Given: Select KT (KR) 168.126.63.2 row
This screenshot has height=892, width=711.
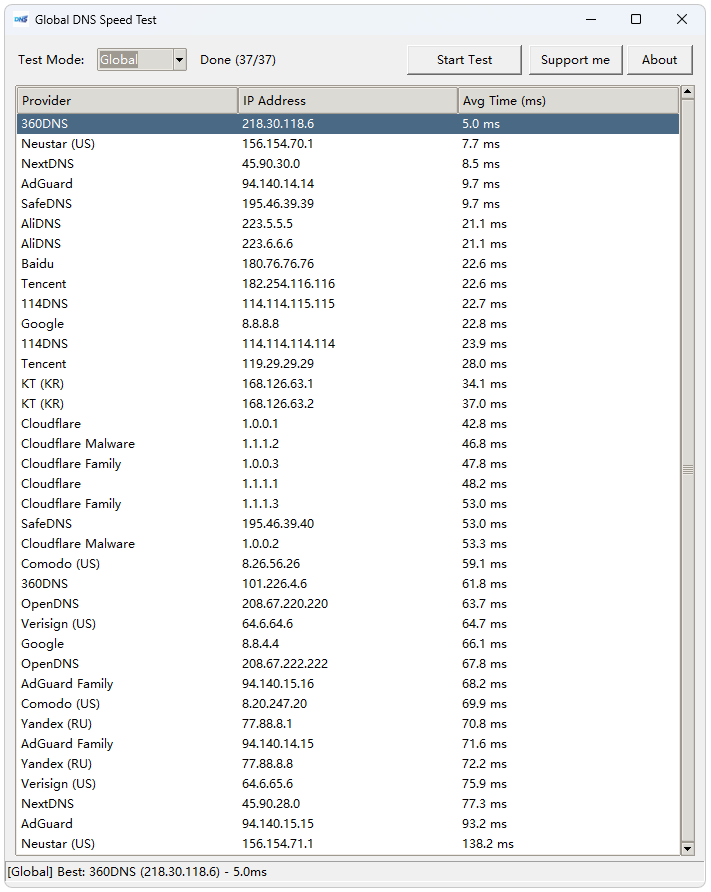Looking at the screenshot, I should [x=348, y=403].
